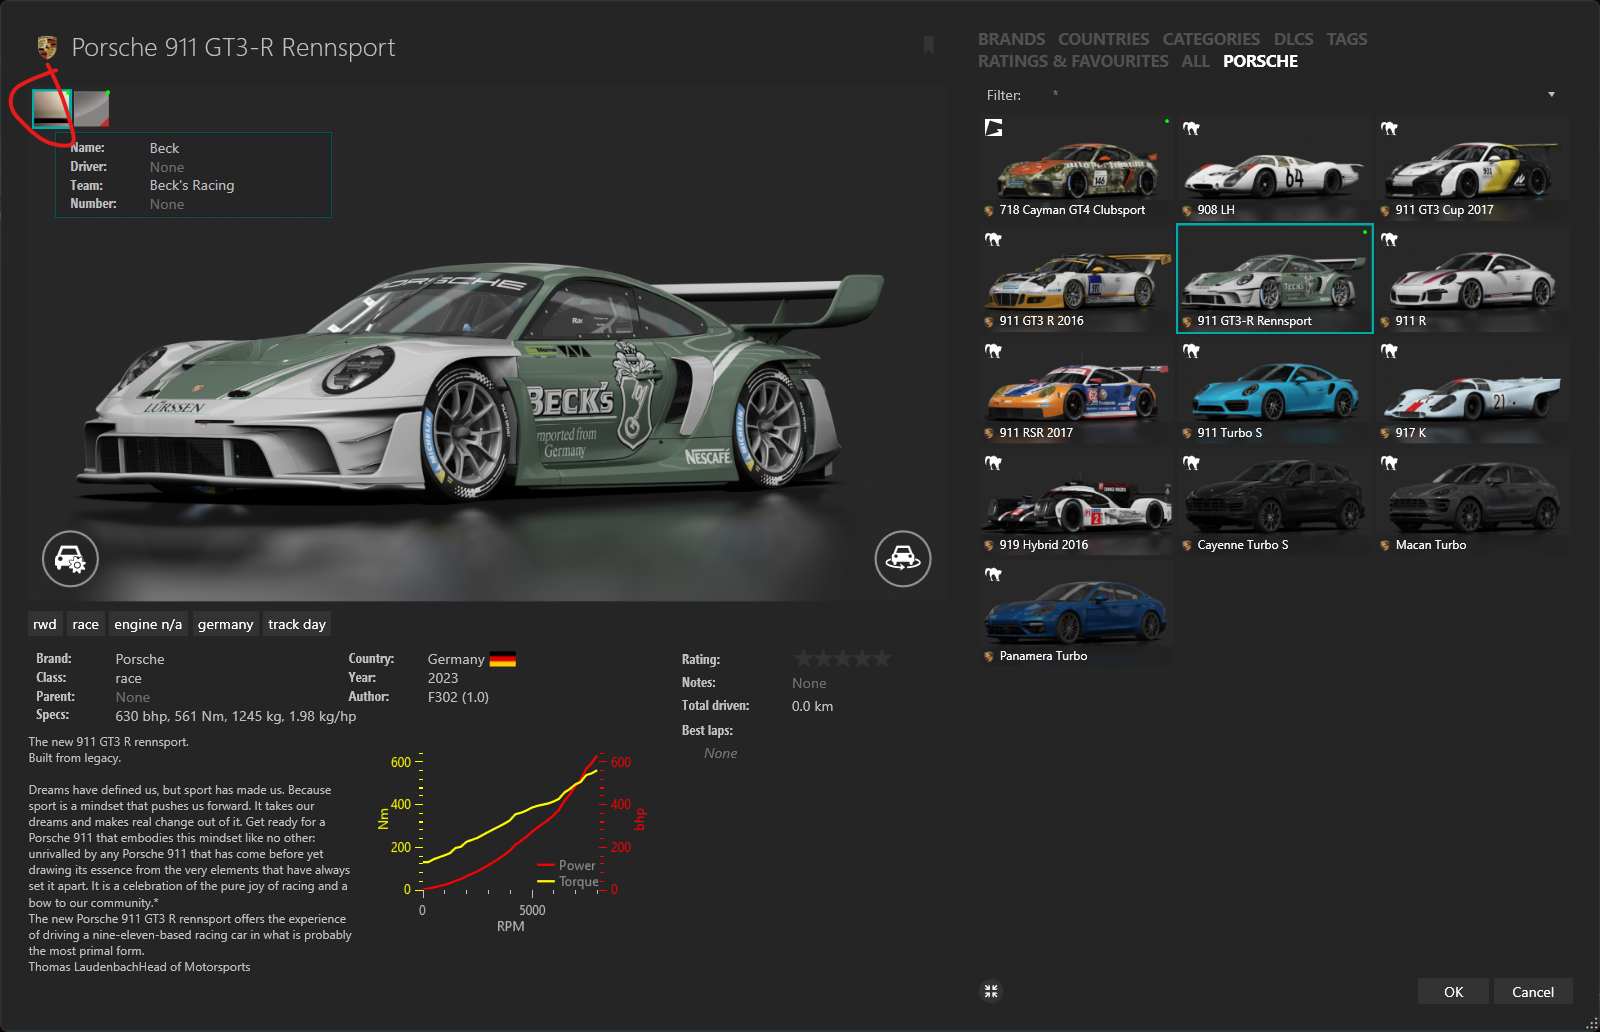
Task: Select the 911 RSR 2017 car
Action: pyautogui.click(x=1076, y=390)
